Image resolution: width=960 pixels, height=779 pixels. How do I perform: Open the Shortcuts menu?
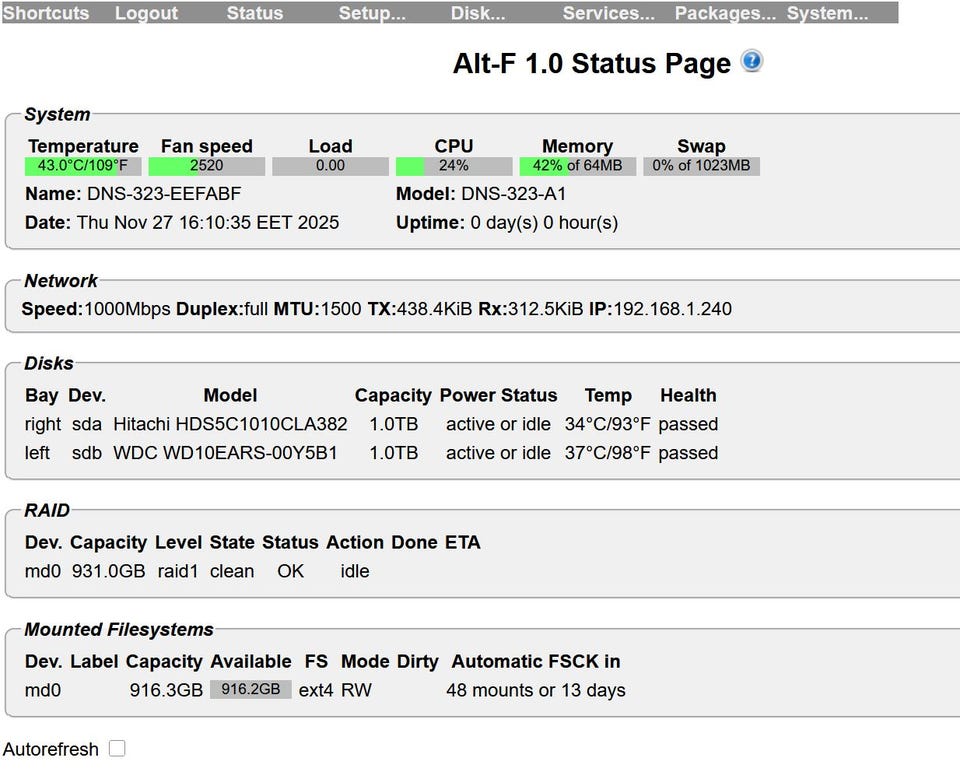(46, 13)
